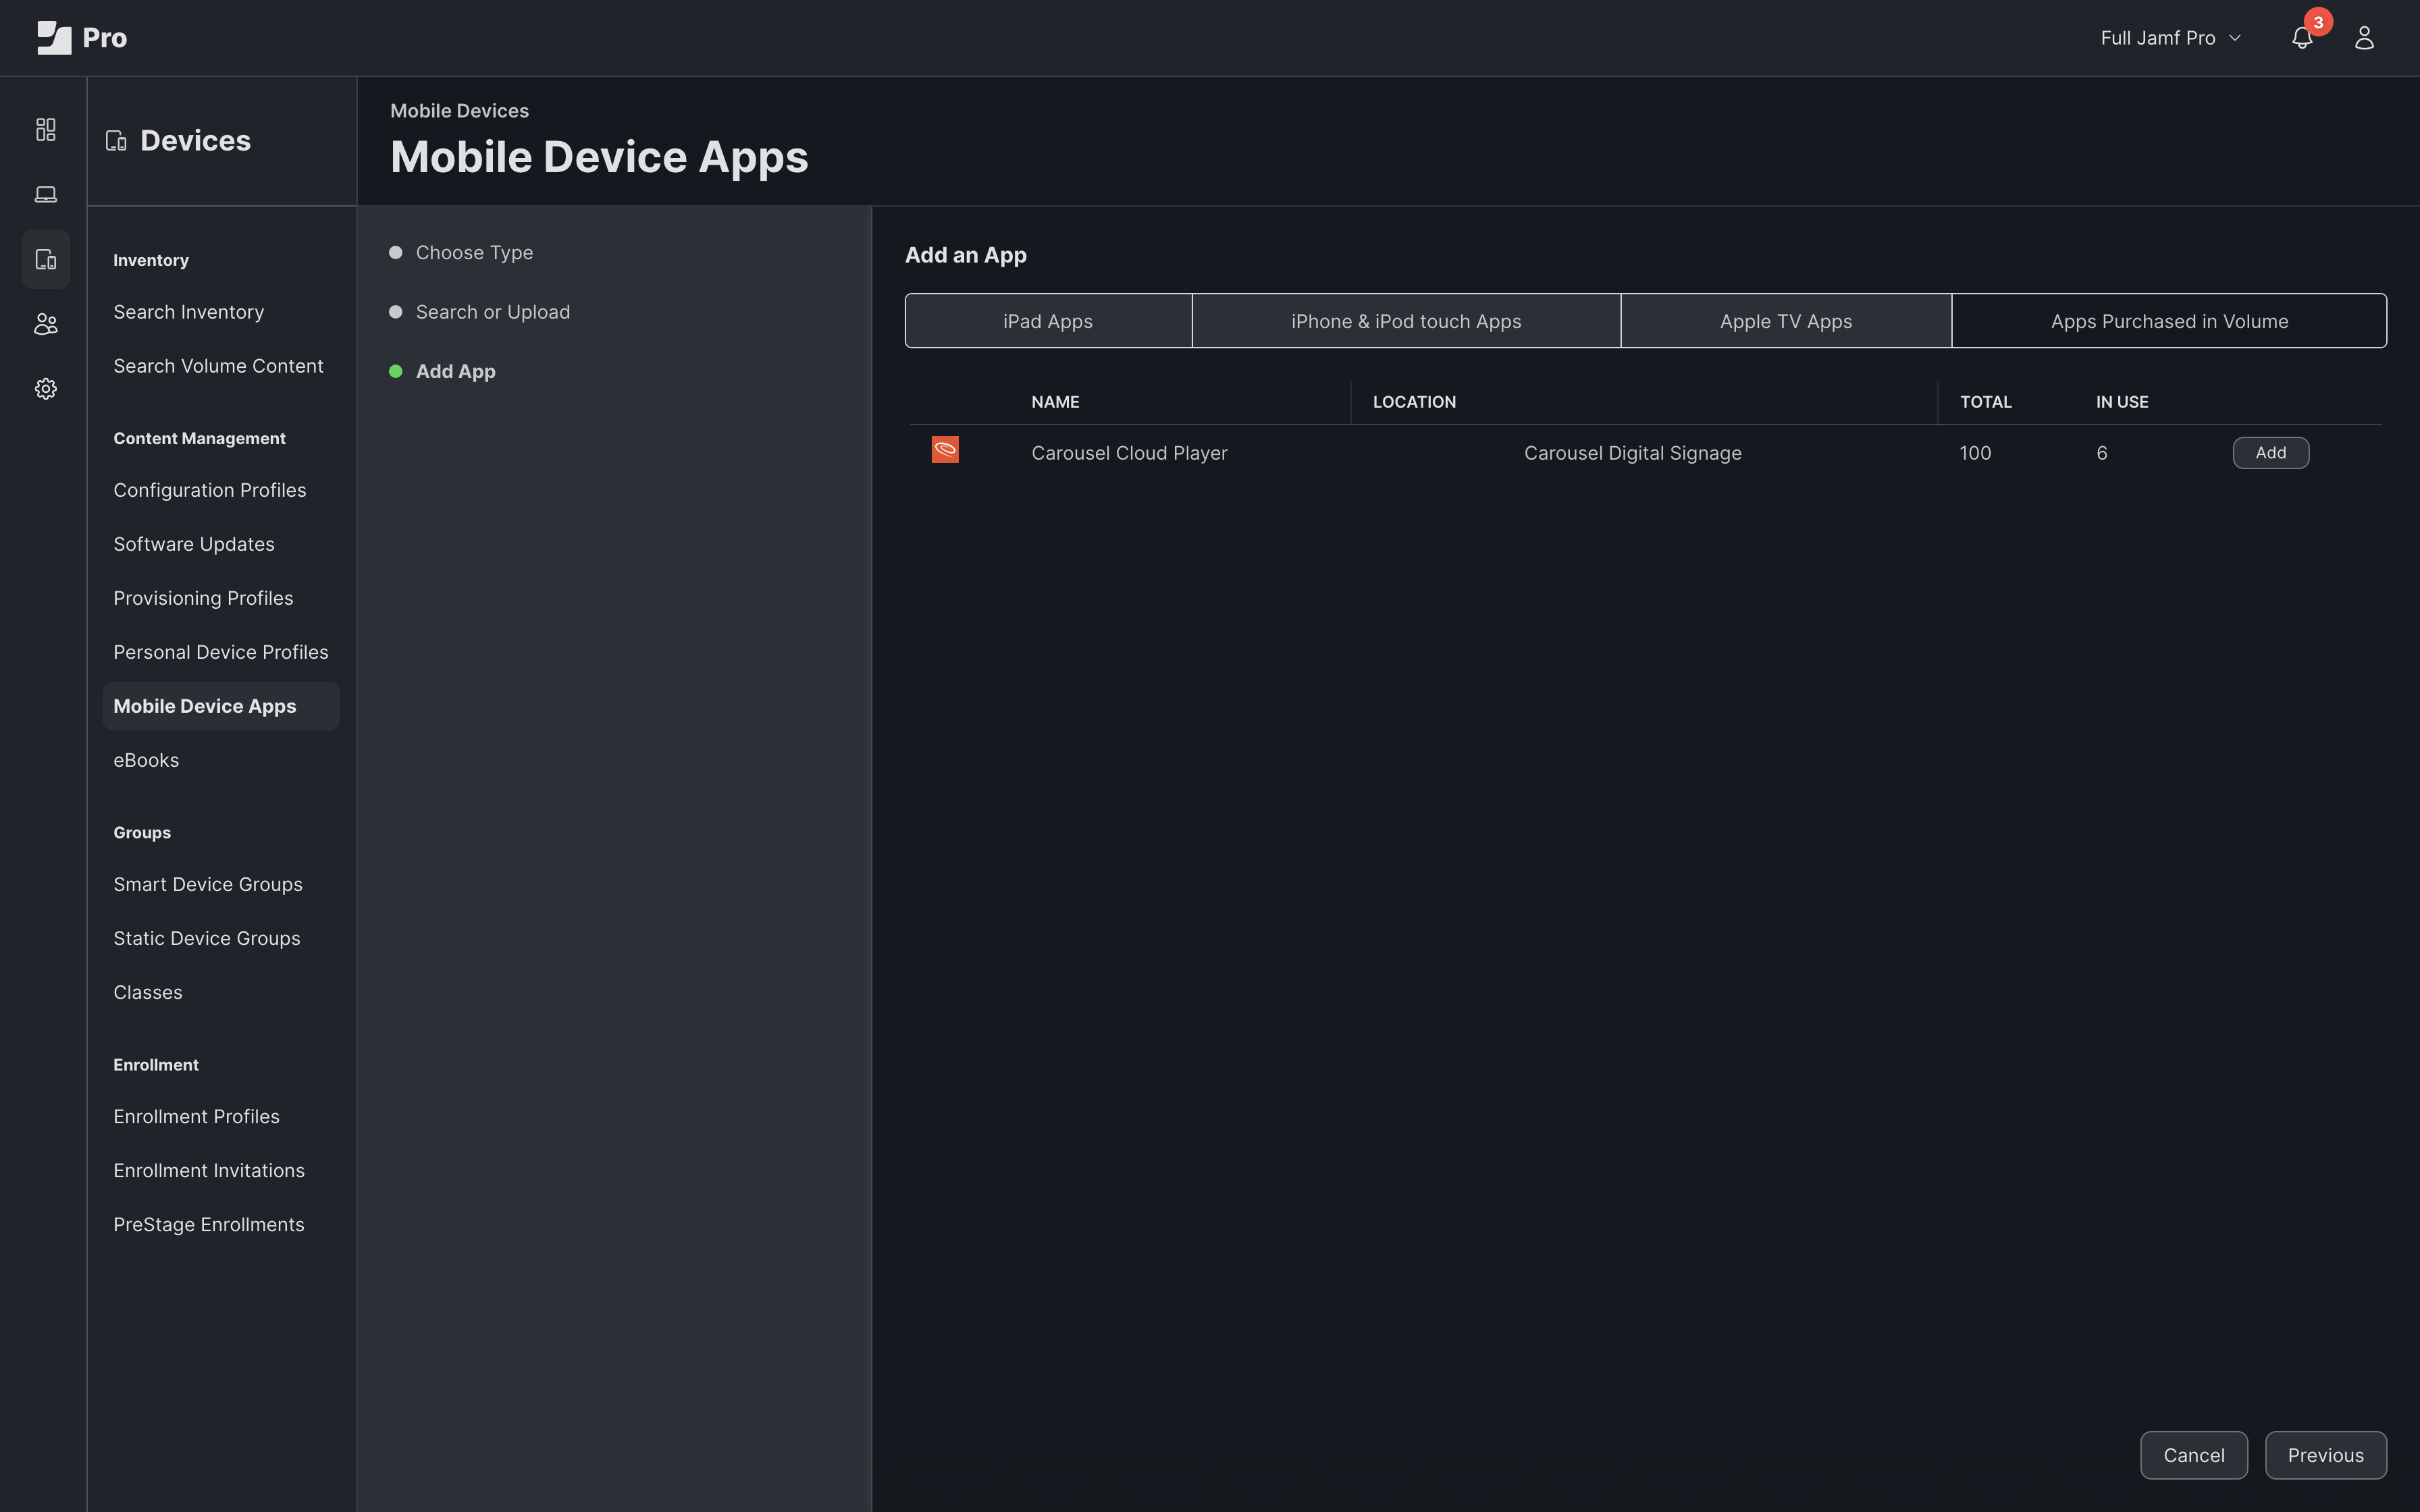
Task: Select Mobile Device Apps in sidebar
Action: pos(221,706)
